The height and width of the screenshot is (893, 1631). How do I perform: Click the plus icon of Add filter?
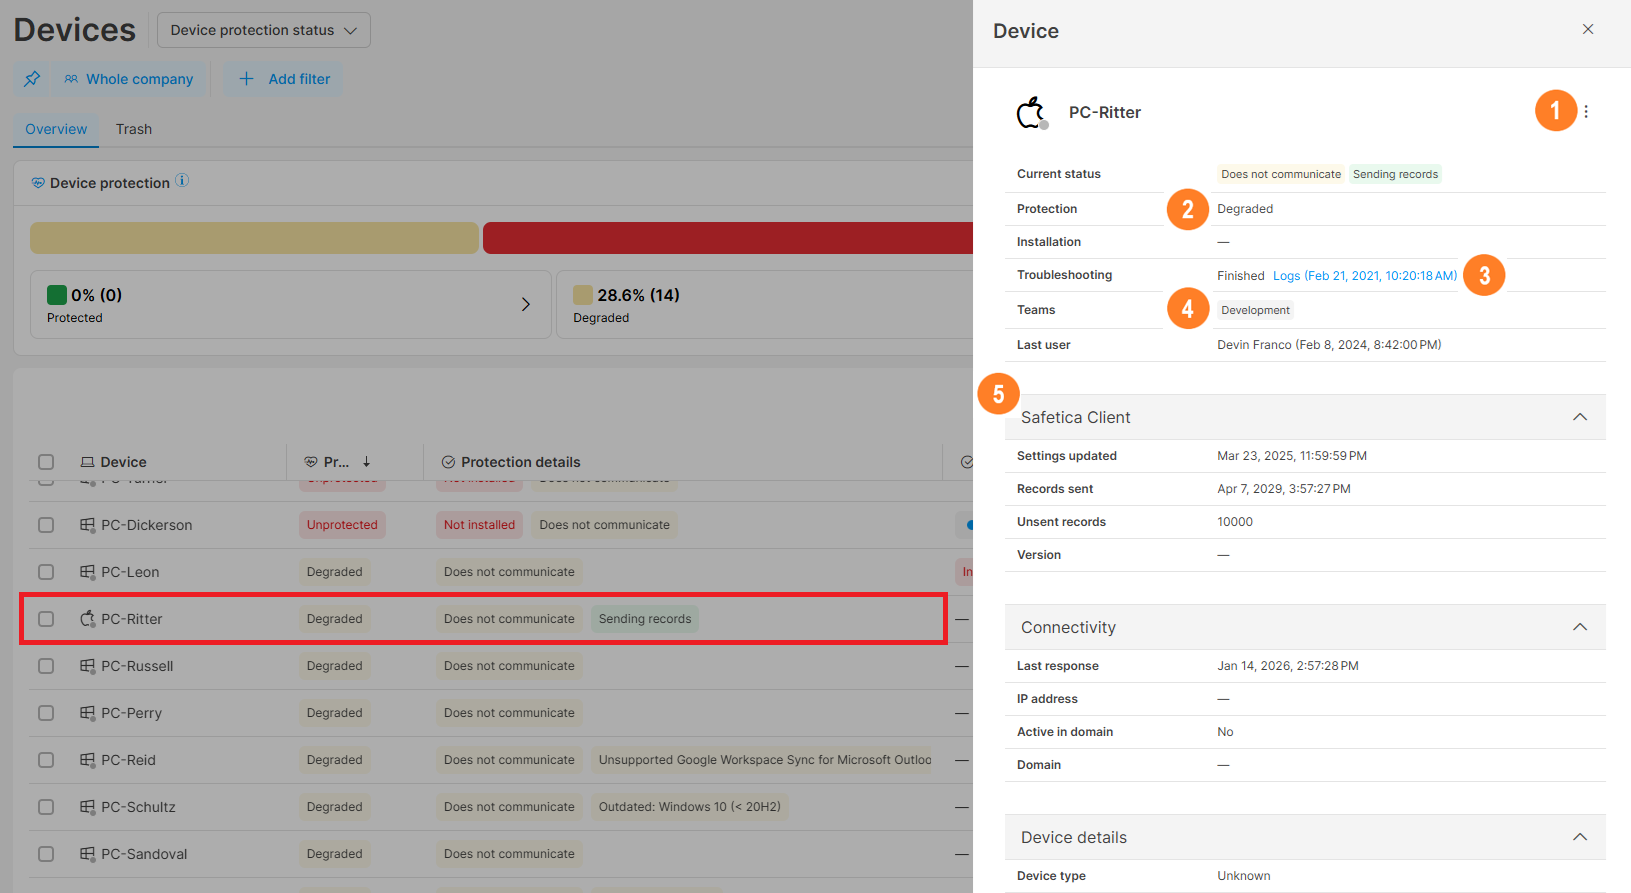246,79
